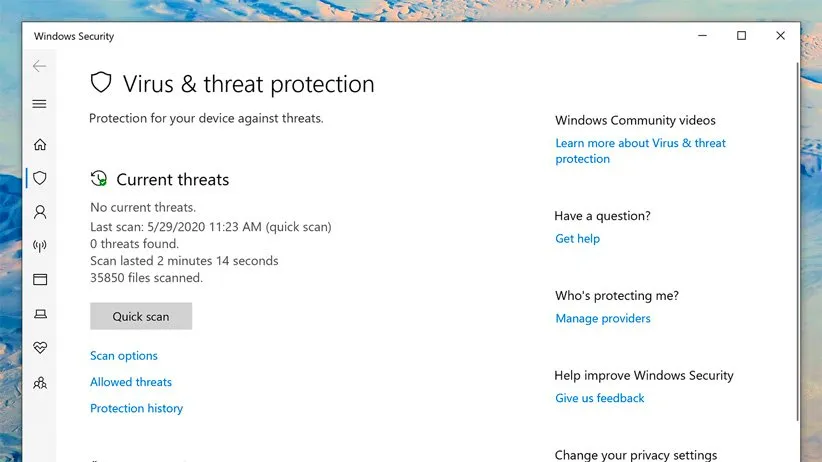Viewport: 822px width, 462px height.
Task: Open Allowed threats link
Action: pyautogui.click(x=131, y=382)
